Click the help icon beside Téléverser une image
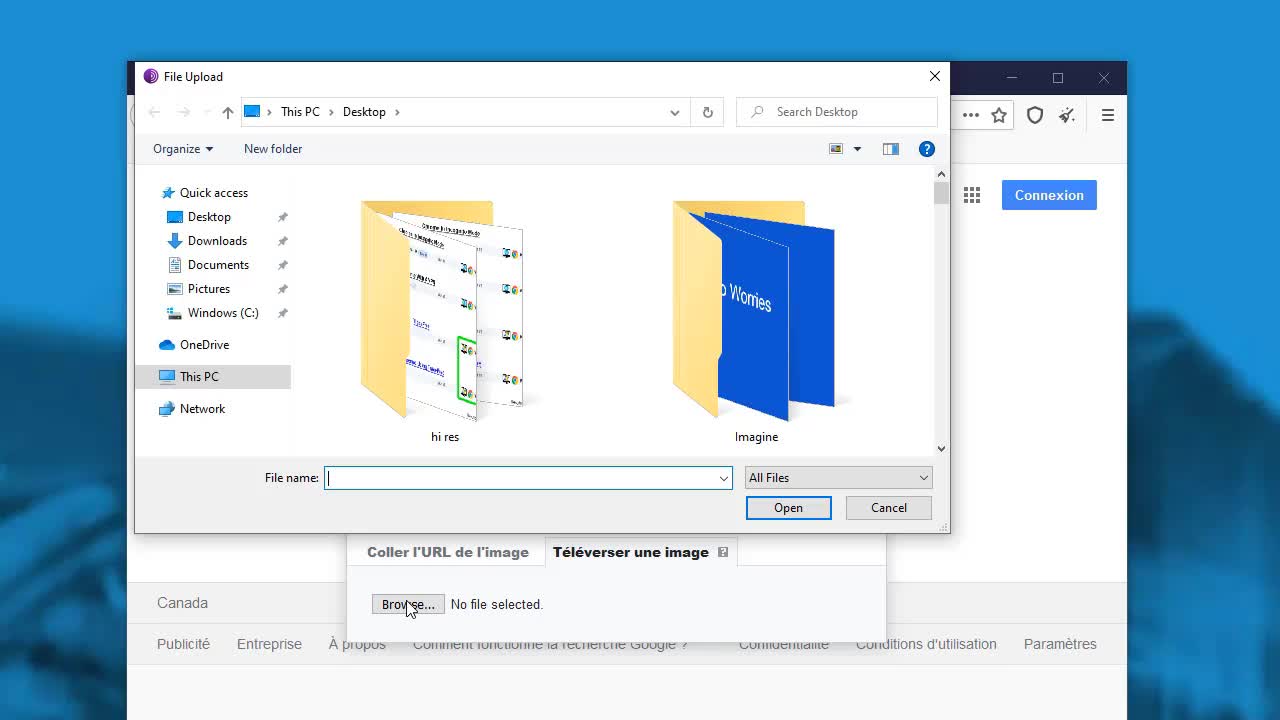The width and height of the screenshot is (1280, 720). coord(723,552)
